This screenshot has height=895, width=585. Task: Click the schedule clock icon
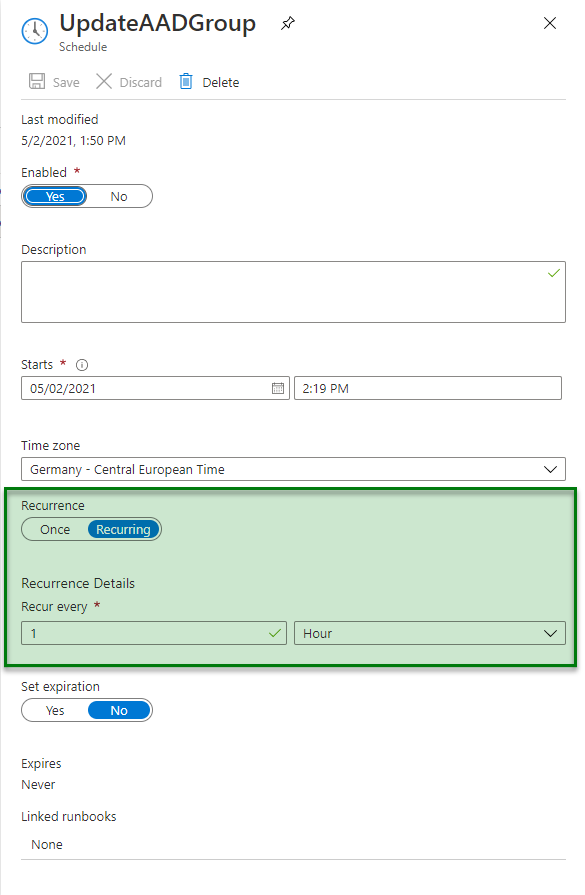(35, 31)
